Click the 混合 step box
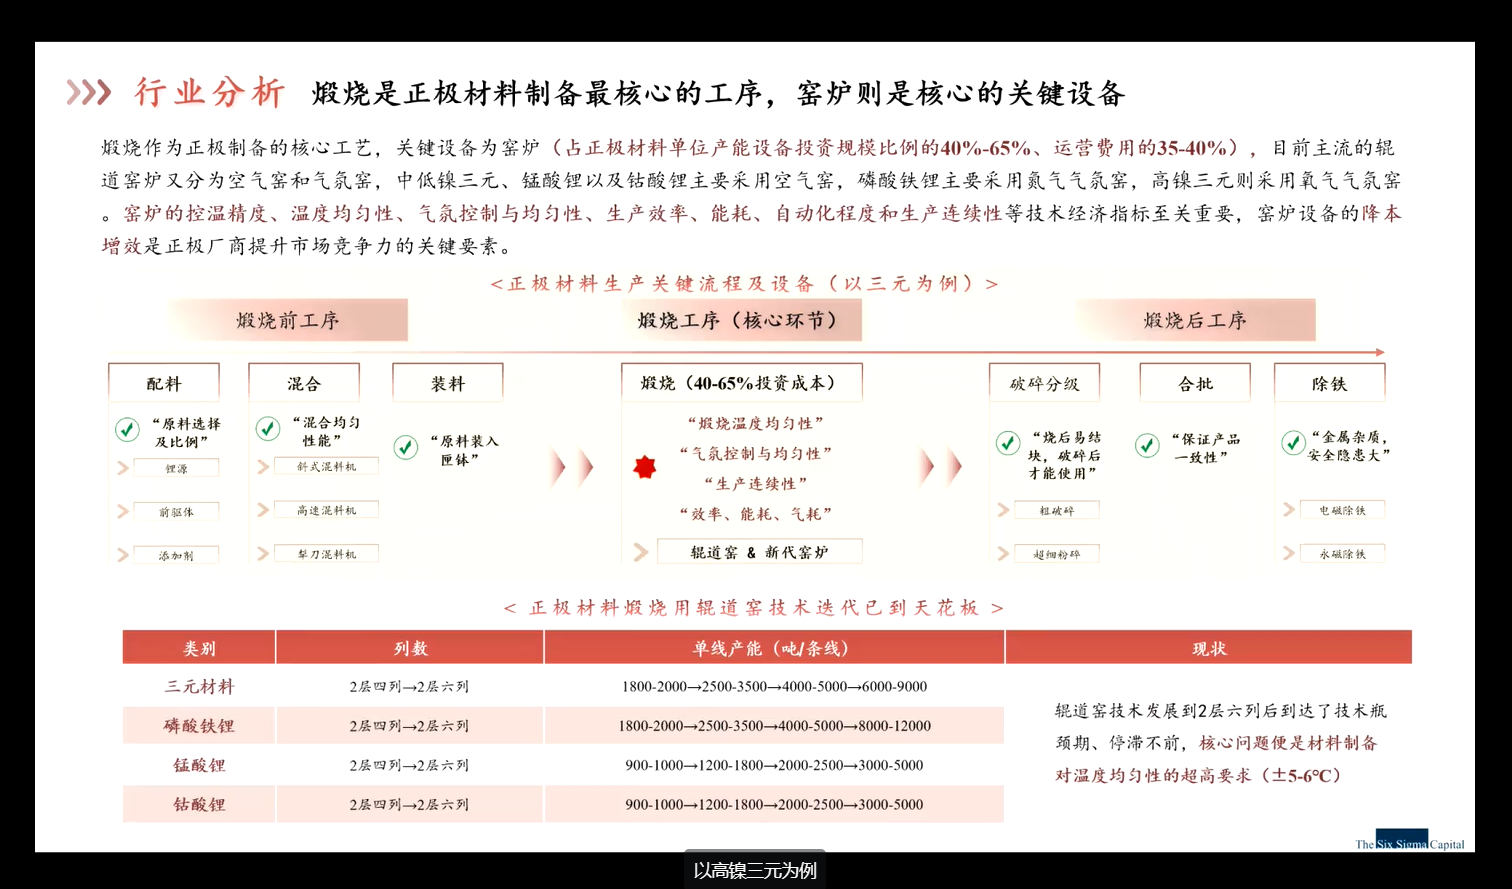This screenshot has height=889, width=1512. (x=304, y=383)
